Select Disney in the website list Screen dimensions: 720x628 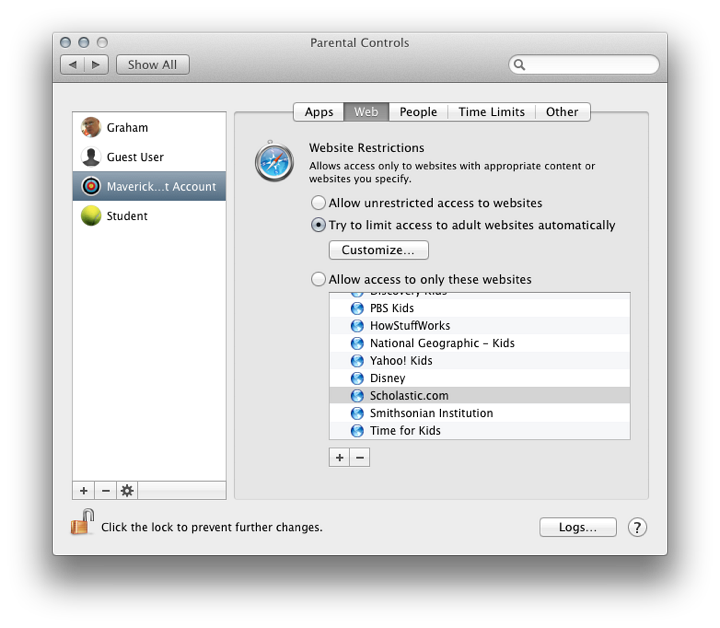480,378
